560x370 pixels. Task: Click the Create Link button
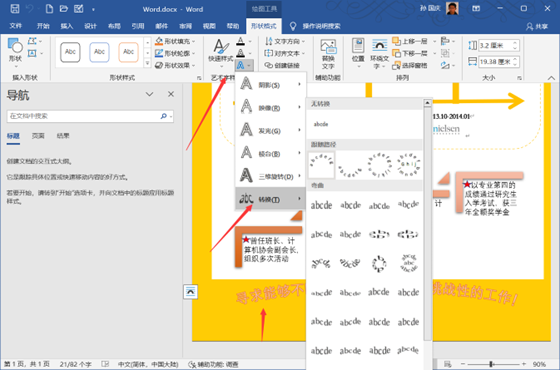pyautogui.click(x=282, y=65)
